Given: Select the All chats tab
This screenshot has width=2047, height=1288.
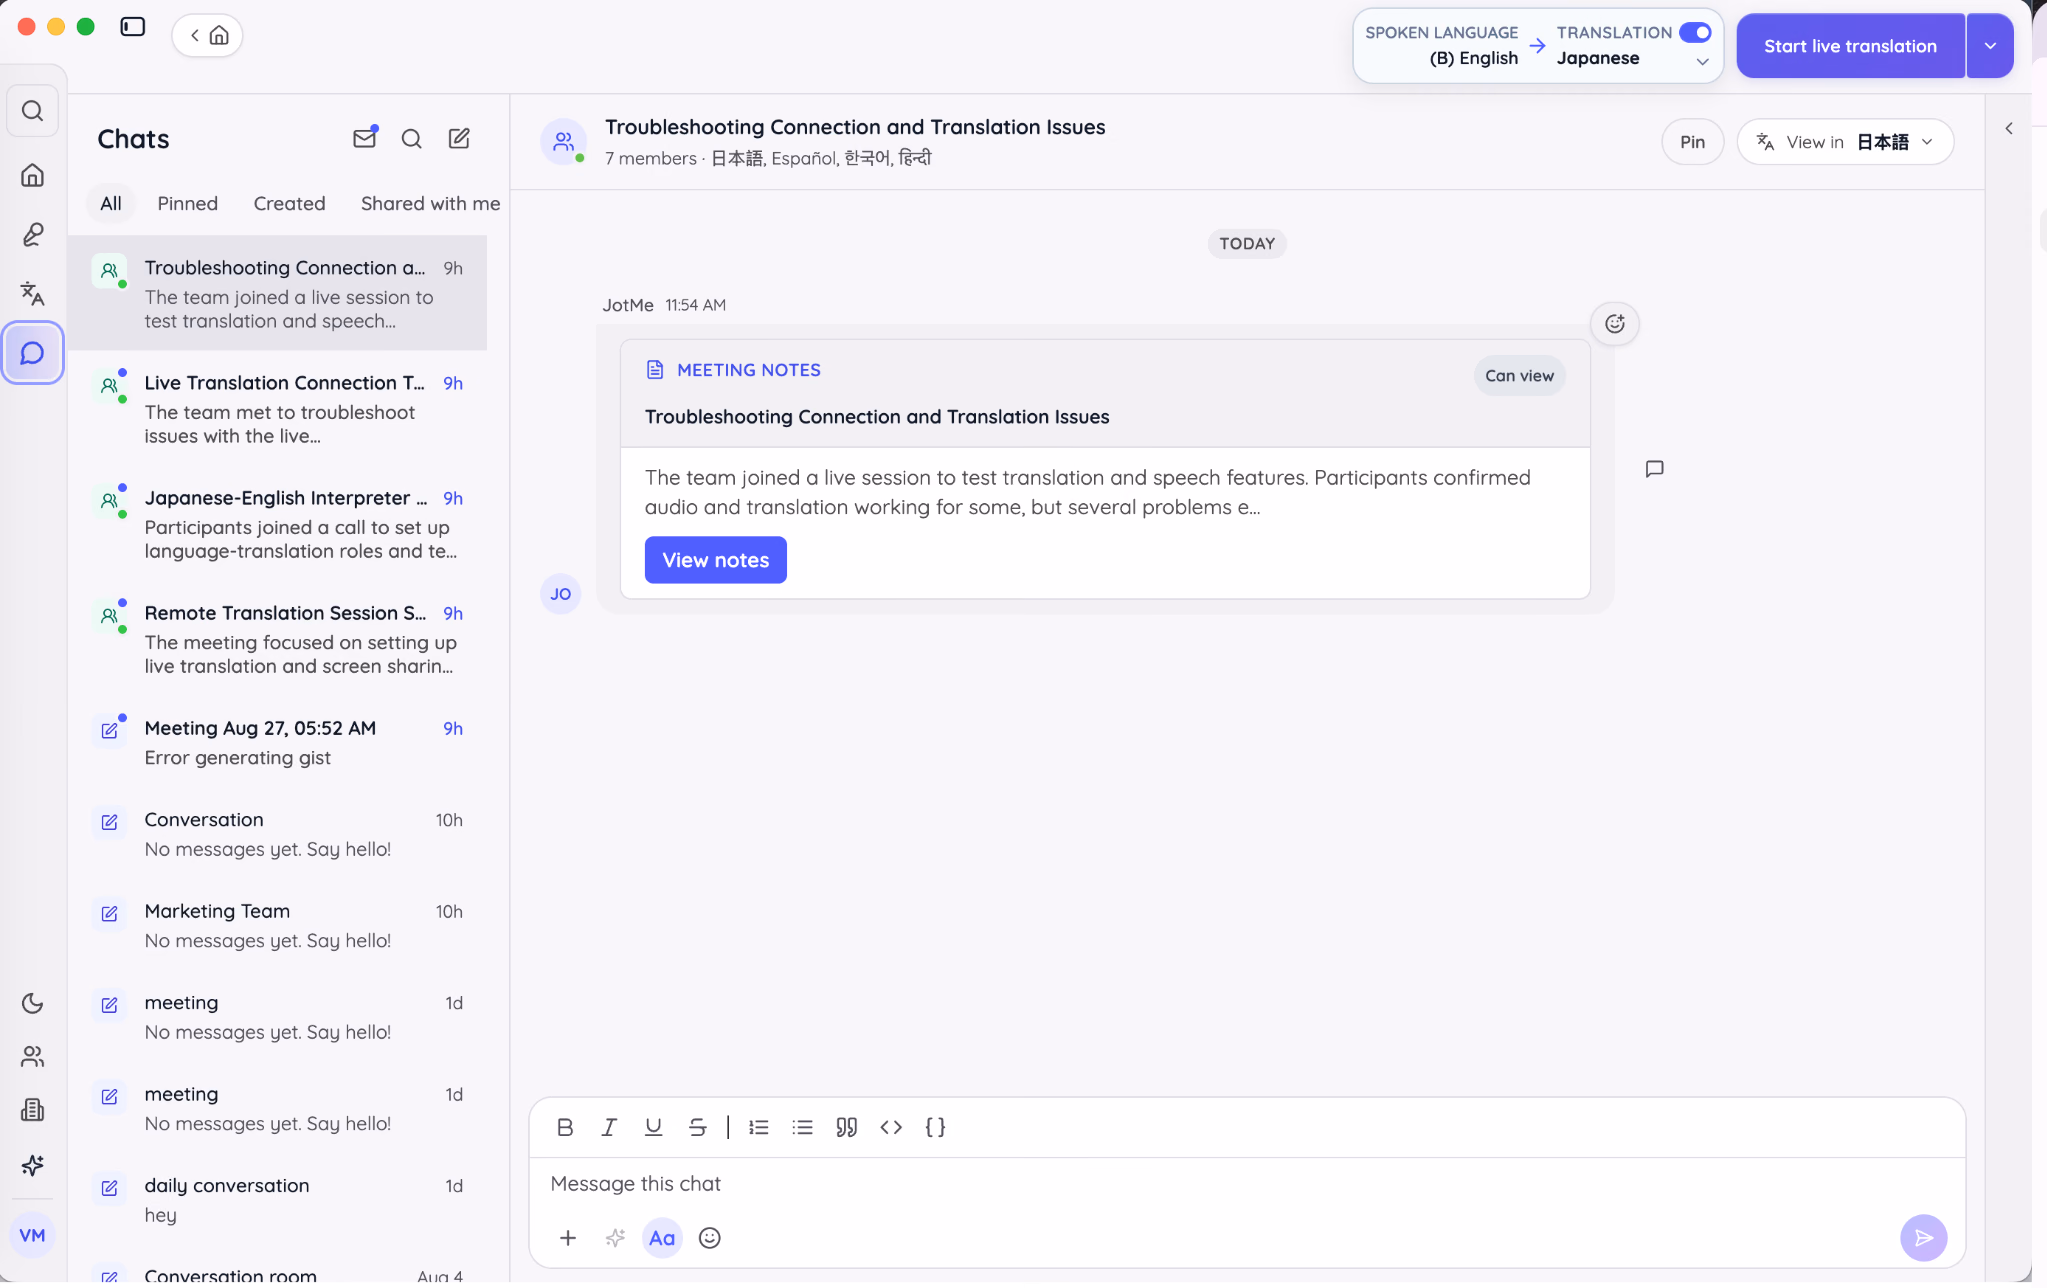Looking at the screenshot, I should click(111, 203).
